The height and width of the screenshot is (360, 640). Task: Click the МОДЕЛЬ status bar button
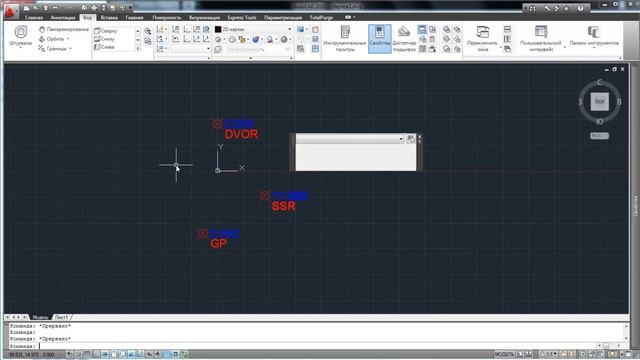click(x=504, y=354)
